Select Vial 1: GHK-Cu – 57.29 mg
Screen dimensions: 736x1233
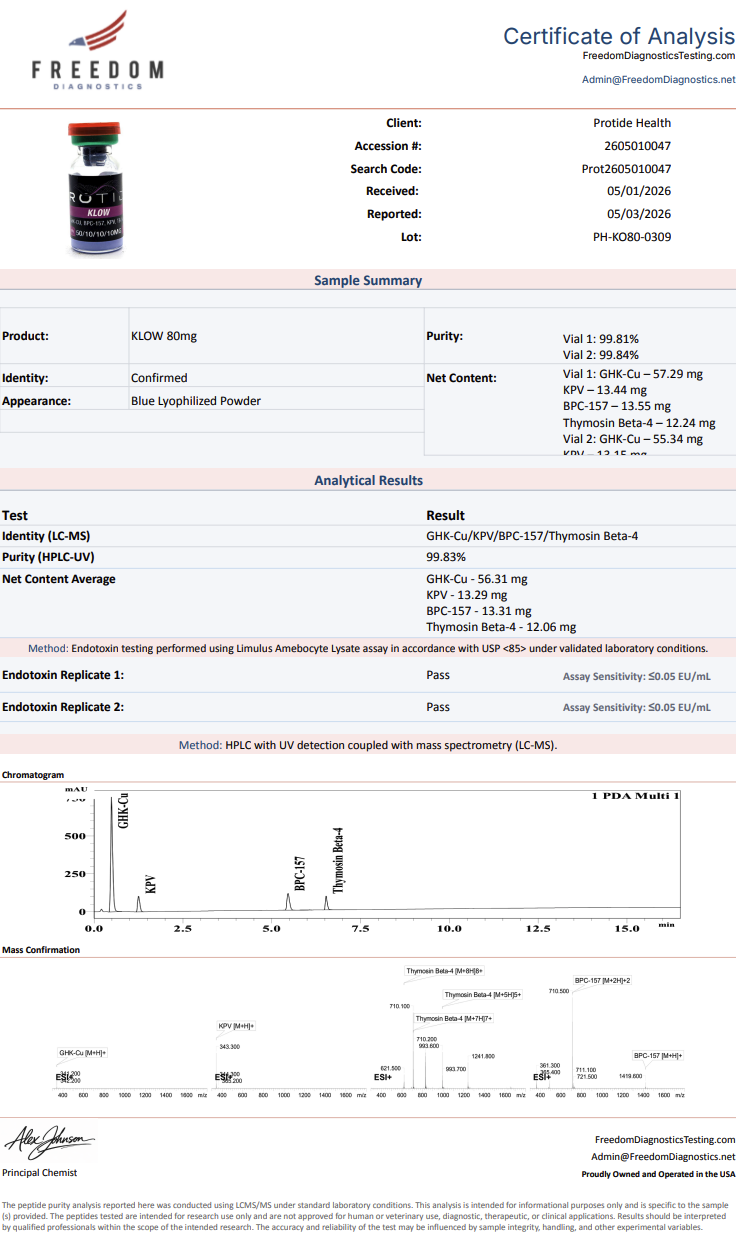[633, 374]
